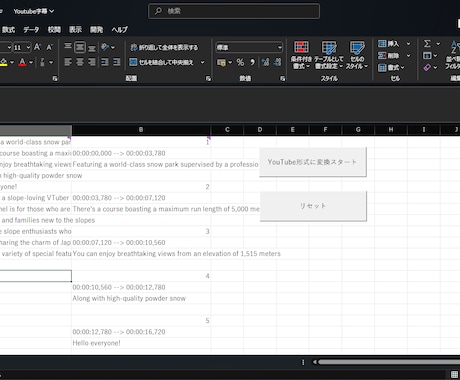Apply the yellow fill color bucket
Viewport: 460px width, 380px height.
click(4, 62)
